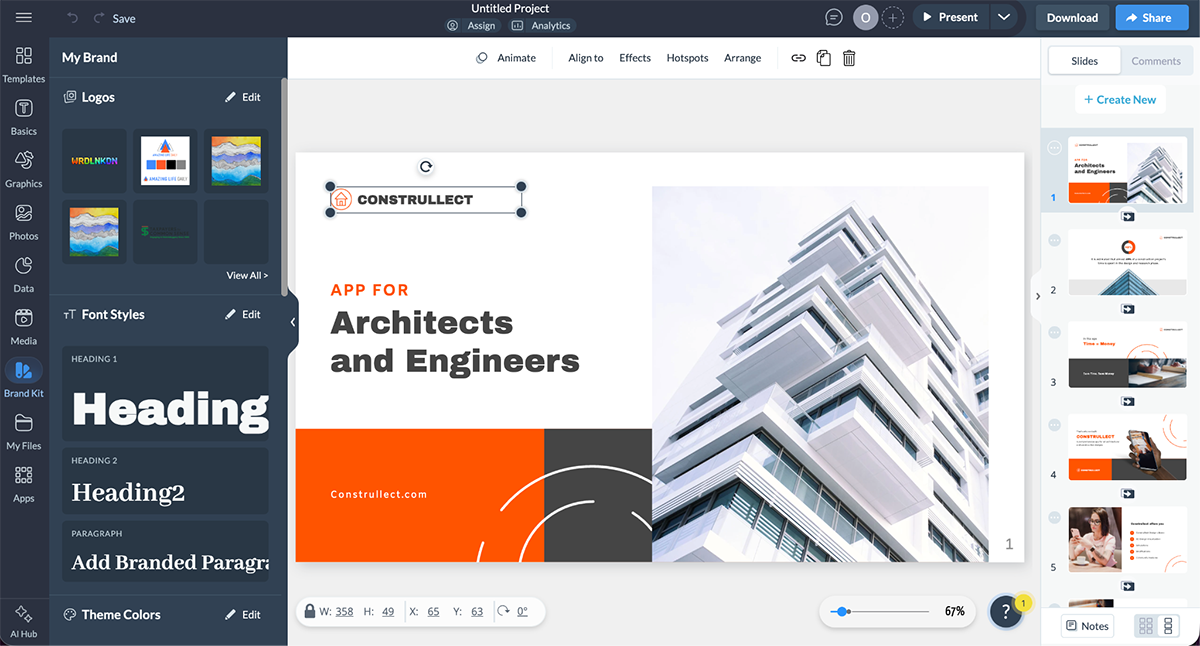The width and height of the screenshot is (1200, 646).
Task: Switch to the Comments tab
Action: click(1156, 61)
